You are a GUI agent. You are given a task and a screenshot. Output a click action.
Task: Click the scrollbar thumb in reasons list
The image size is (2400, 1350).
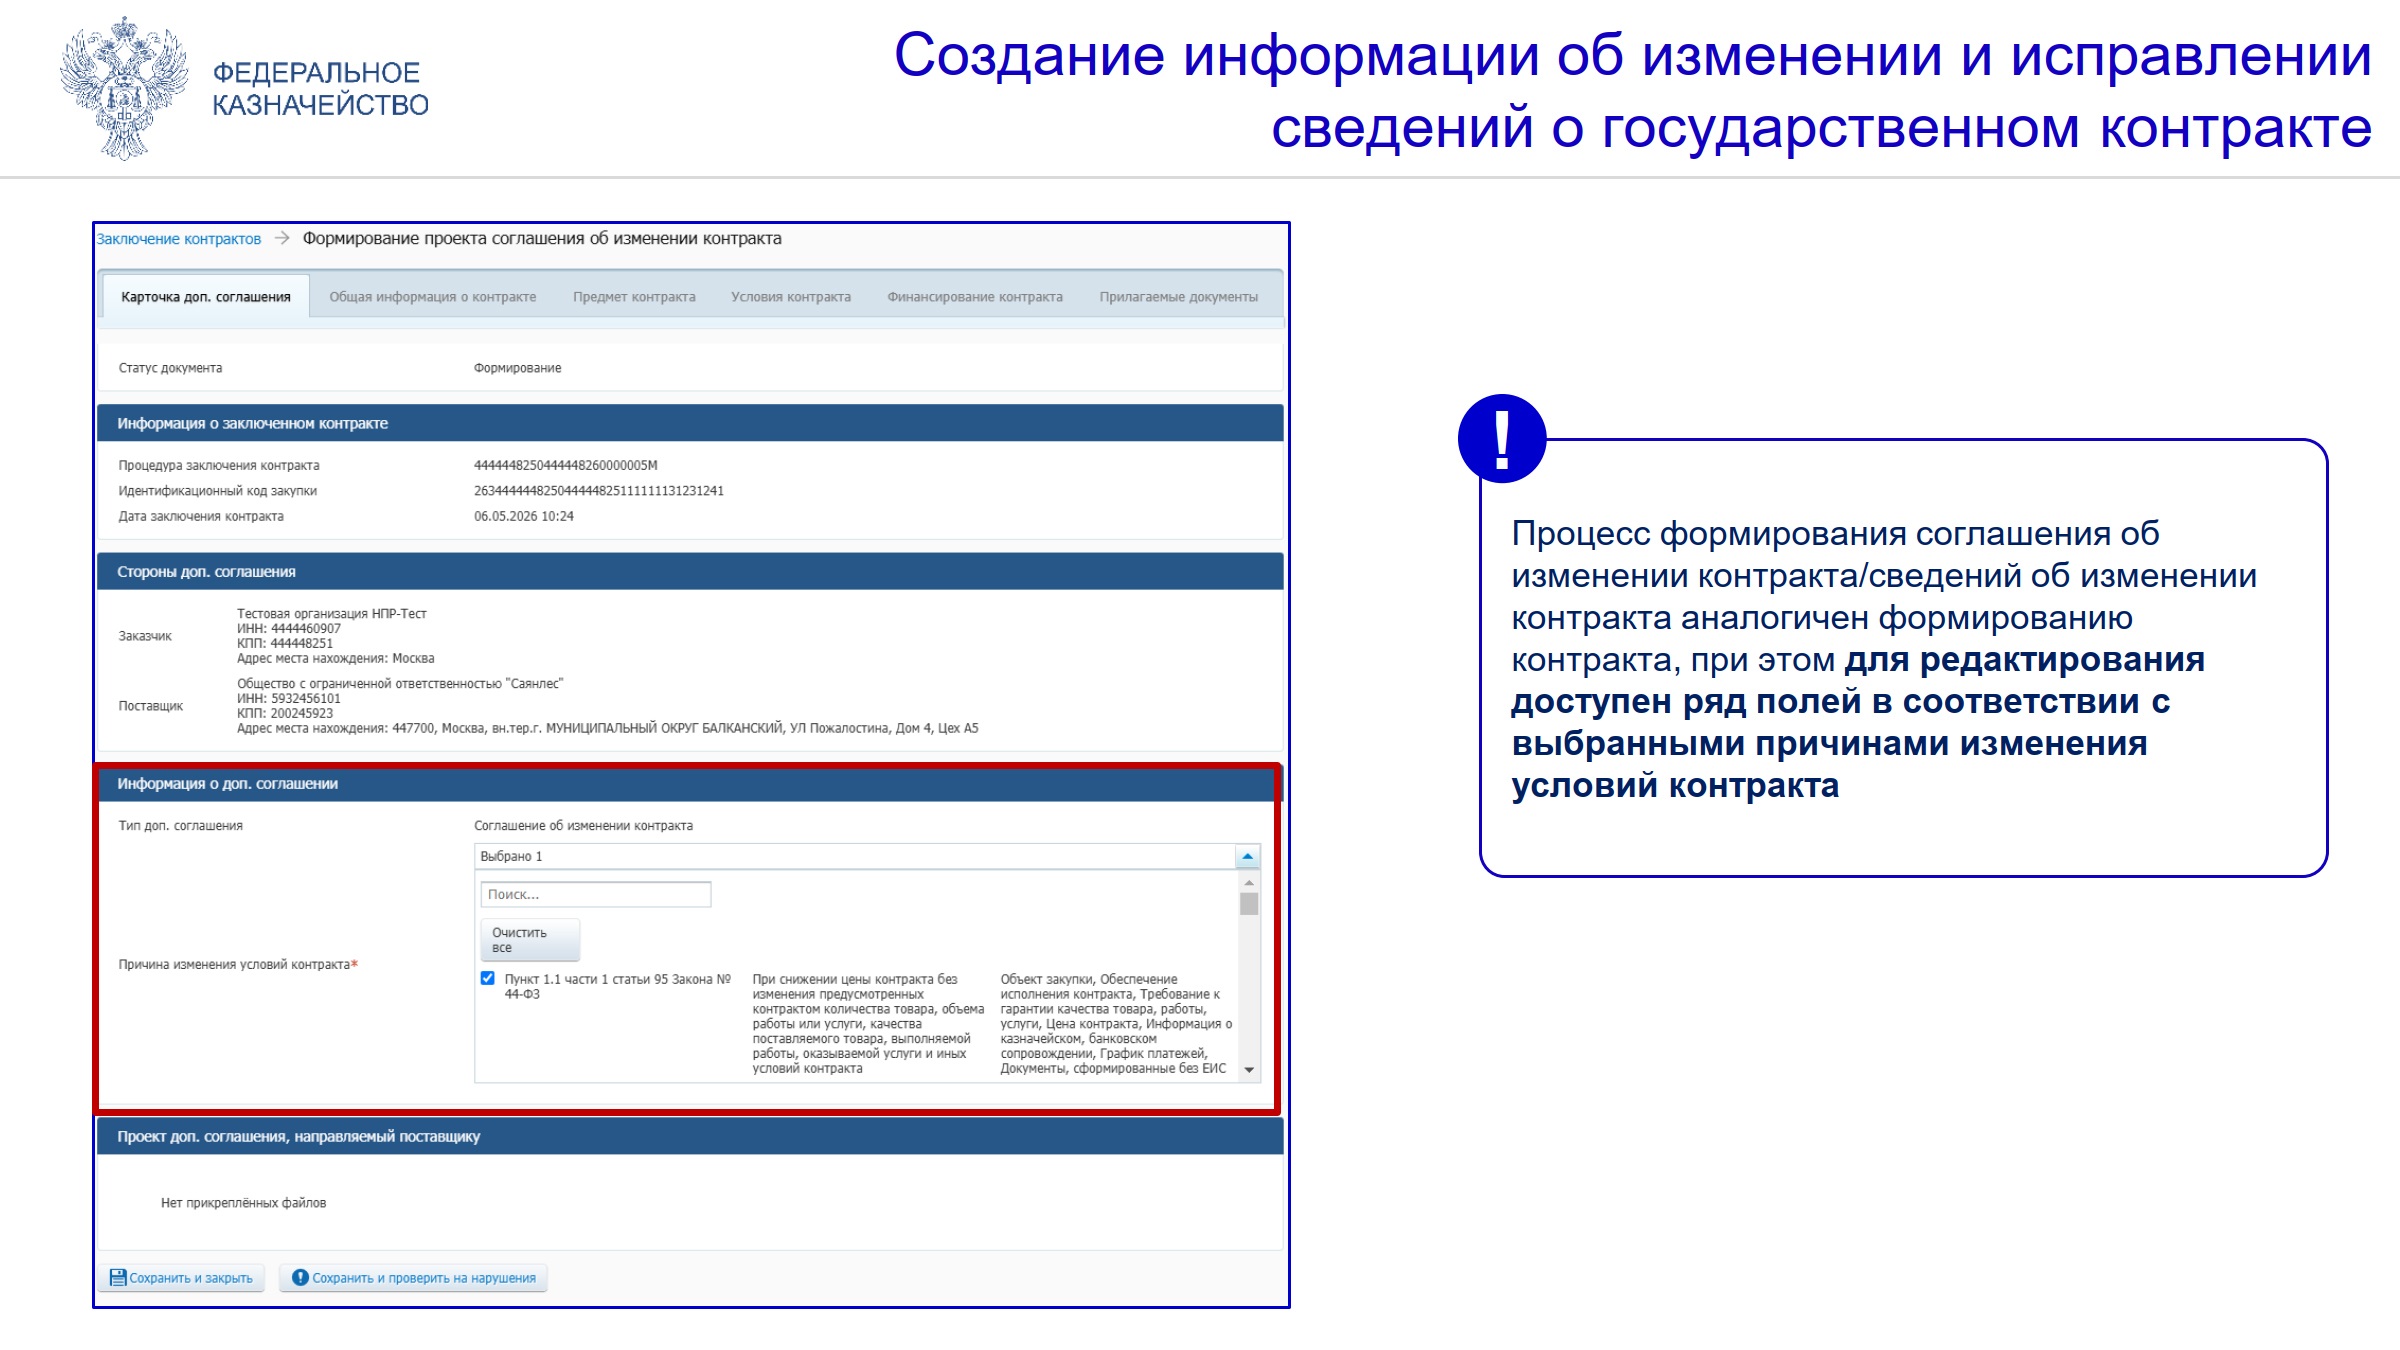click(1249, 904)
